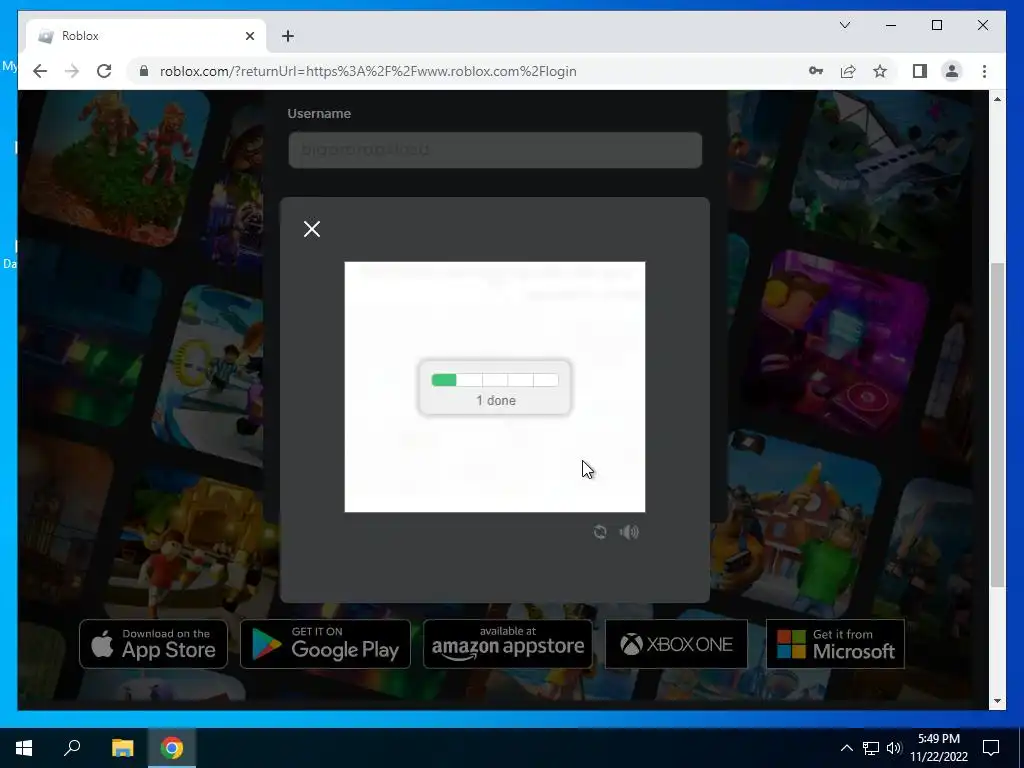Viewport: 1024px width, 768px height.
Task: Click the Username label
Action: [x=319, y=113]
